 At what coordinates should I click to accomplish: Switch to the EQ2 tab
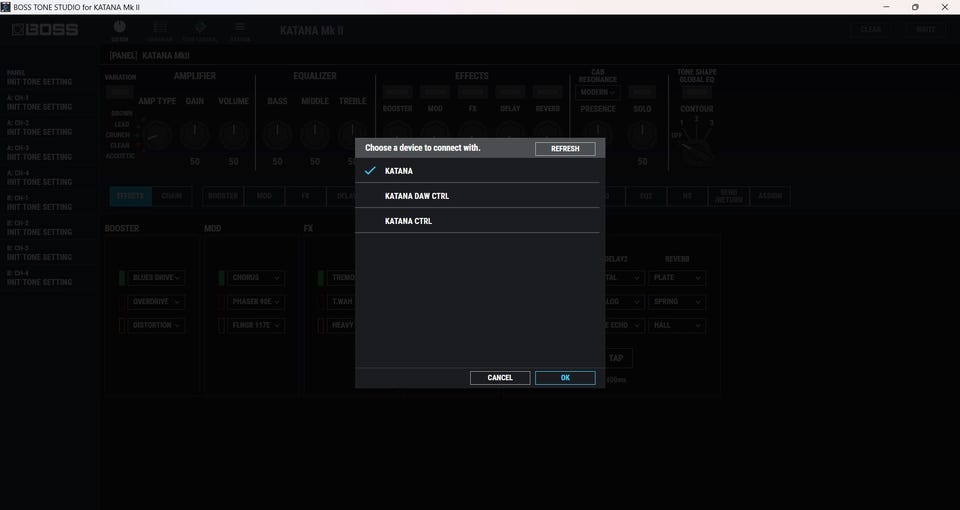click(646, 196)
